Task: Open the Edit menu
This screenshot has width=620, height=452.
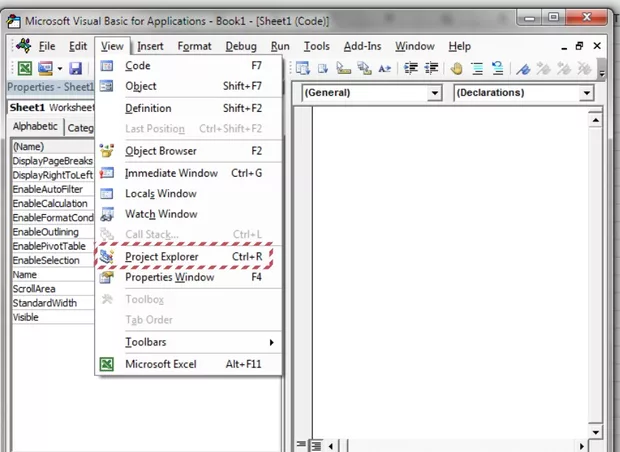Action: pyautogui.click(x=78, y=46)
